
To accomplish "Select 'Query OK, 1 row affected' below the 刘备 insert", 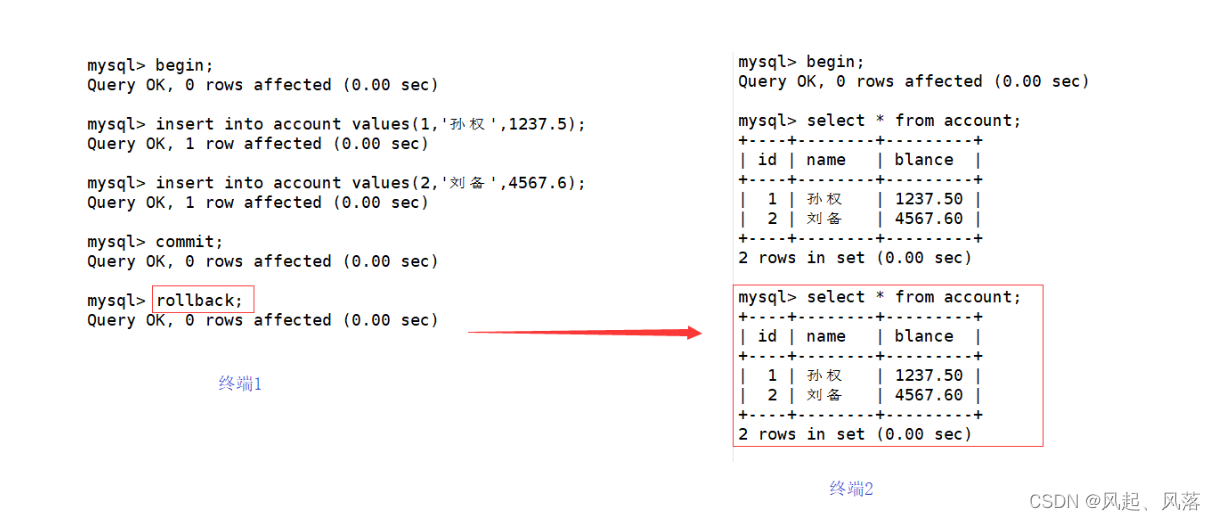I will tap(258, 203).
